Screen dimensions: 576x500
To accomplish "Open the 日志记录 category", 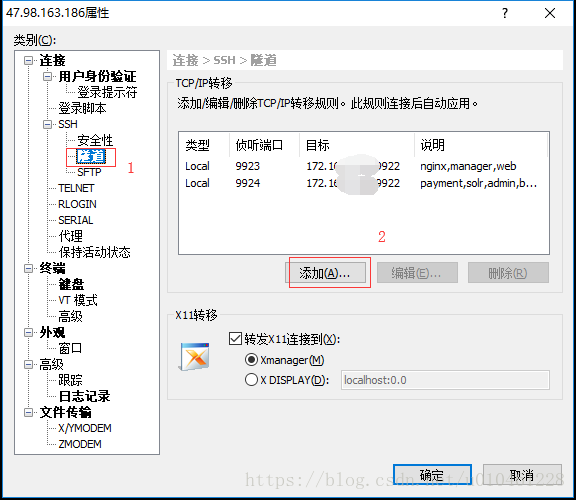I will [84, 396].
